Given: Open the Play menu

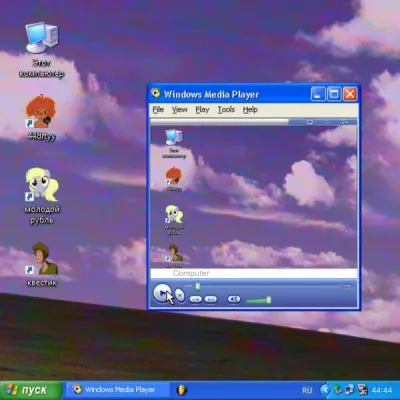Looking at the screenshot, I should click(202, 110).
